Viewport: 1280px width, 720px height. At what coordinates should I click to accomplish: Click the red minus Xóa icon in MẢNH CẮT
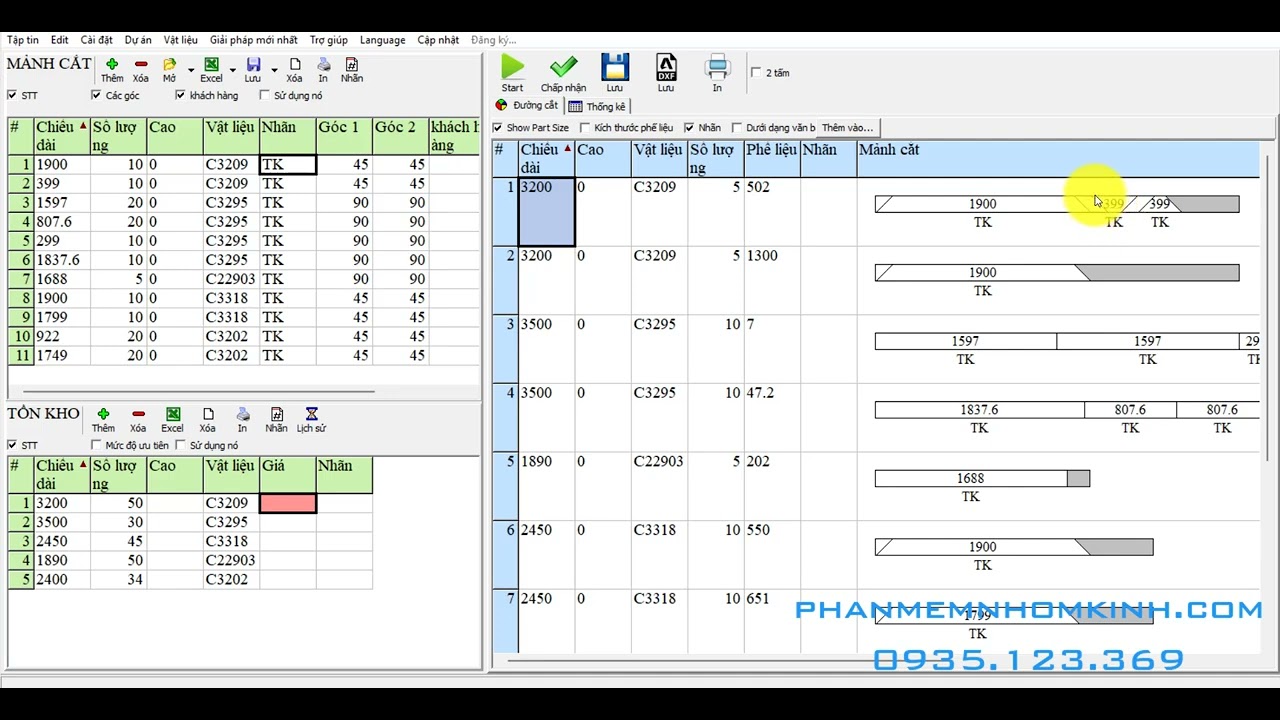tap(141, 64)
